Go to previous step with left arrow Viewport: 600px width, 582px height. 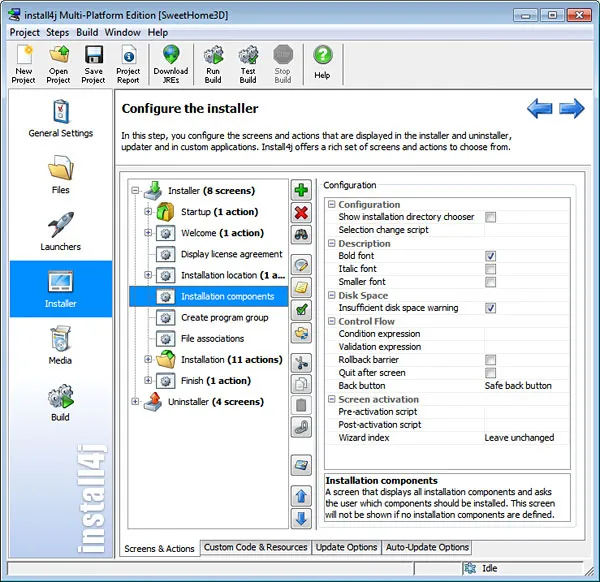(540, 109)
